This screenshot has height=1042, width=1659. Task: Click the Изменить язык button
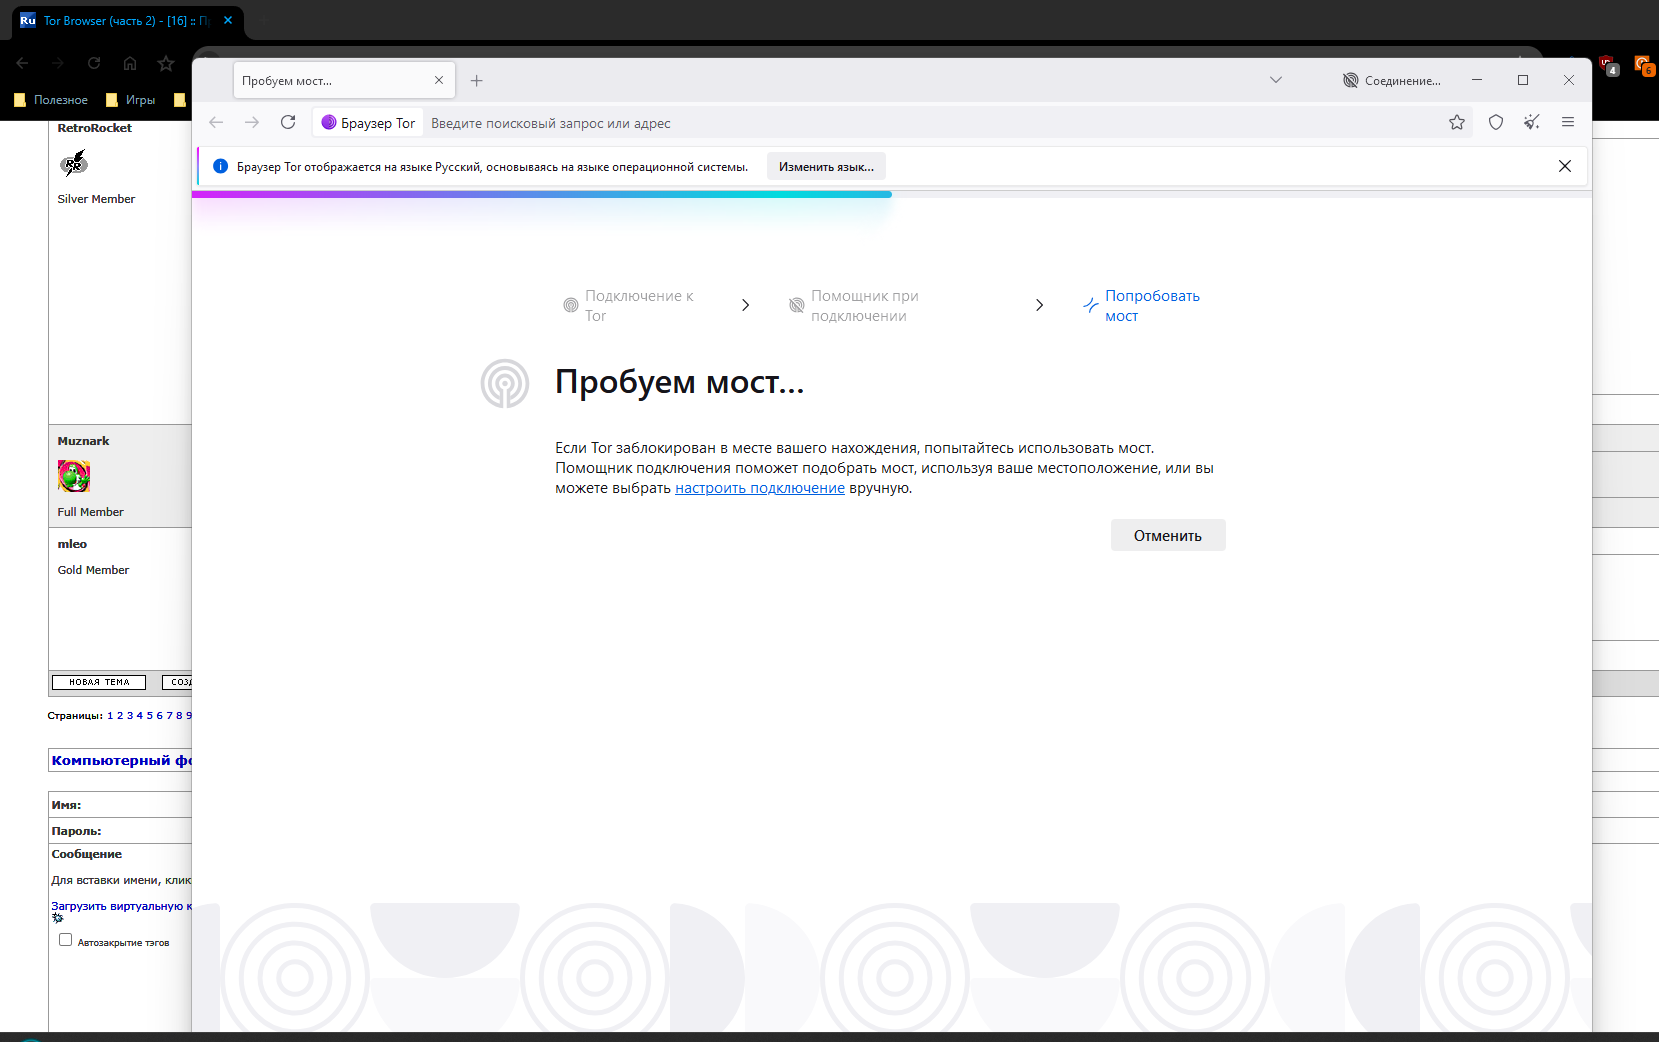(826, 167)
